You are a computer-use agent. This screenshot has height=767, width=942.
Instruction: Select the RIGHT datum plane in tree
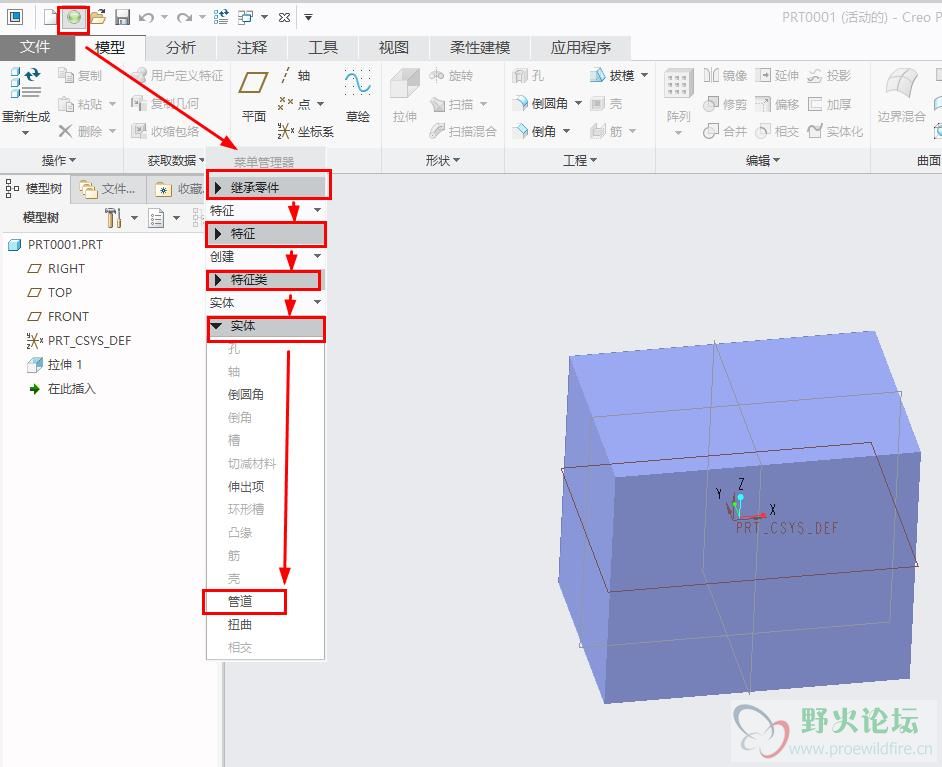(x=56, y=268)
